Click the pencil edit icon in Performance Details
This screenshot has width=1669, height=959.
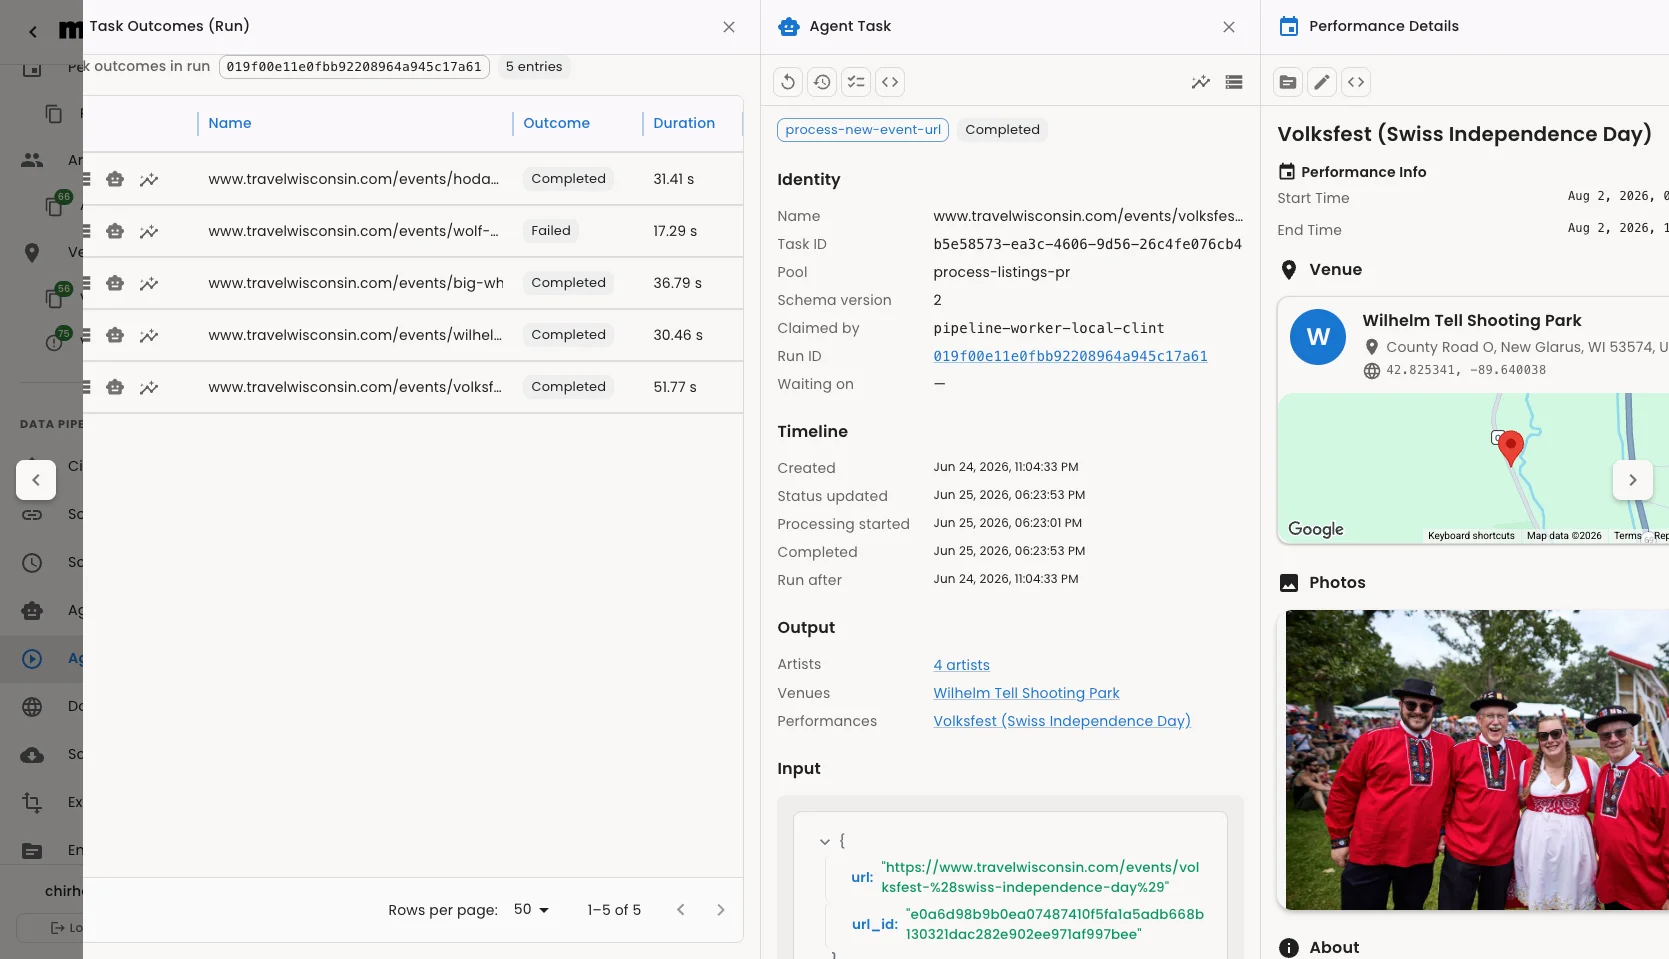point(1322,82)
